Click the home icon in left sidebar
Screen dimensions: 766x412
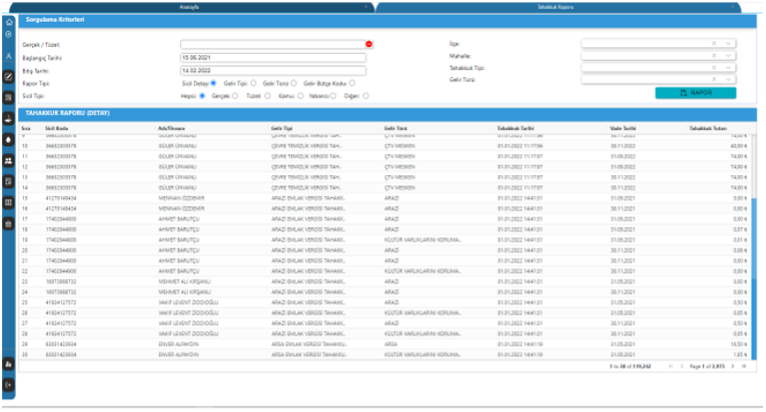[x=9, y=21]
